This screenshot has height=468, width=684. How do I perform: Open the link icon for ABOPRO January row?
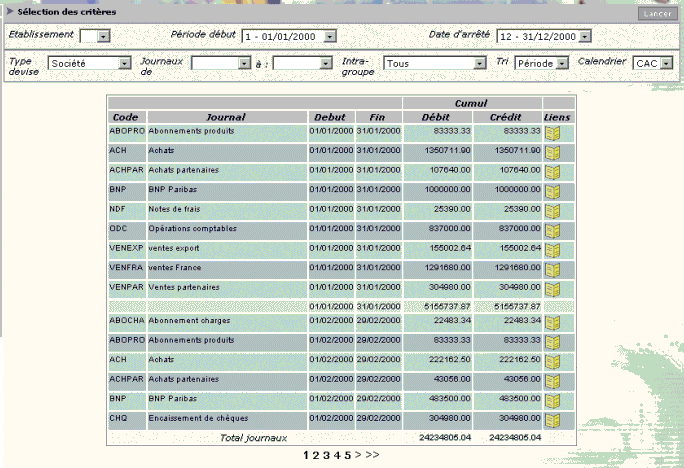tap(552, 133)
